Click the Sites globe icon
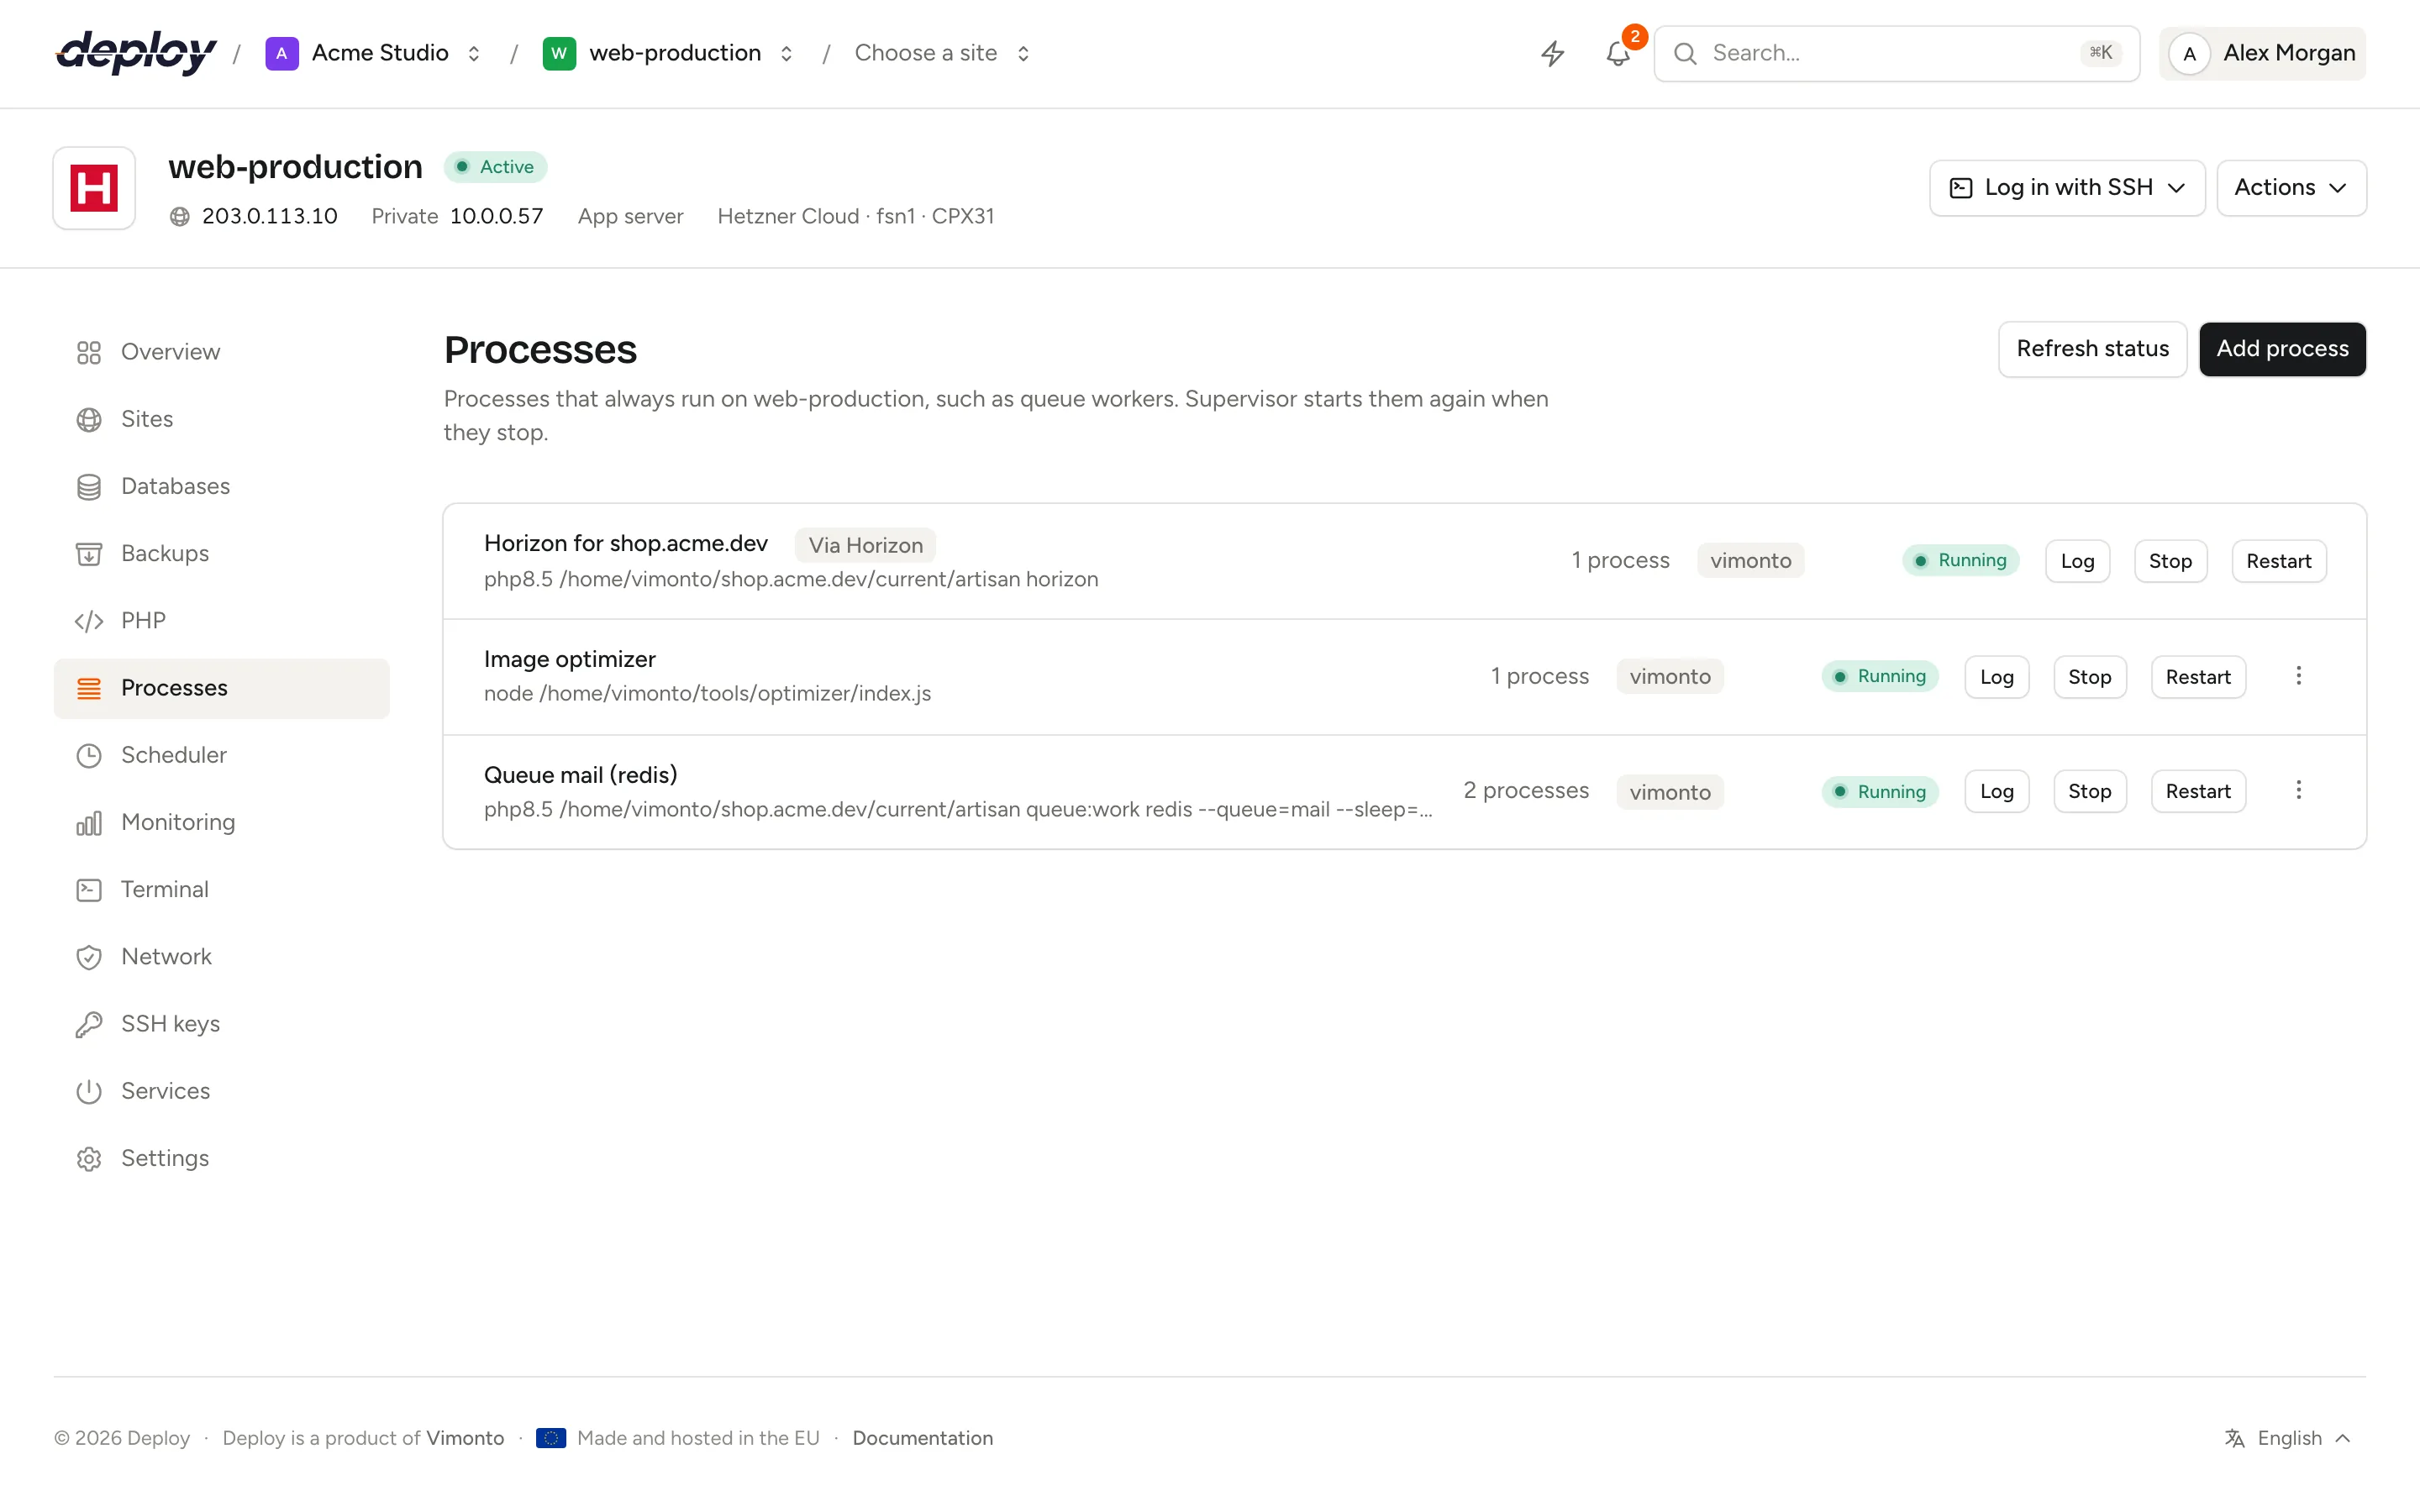Viewport: 2420px width, 1512px height. (89, 419)
